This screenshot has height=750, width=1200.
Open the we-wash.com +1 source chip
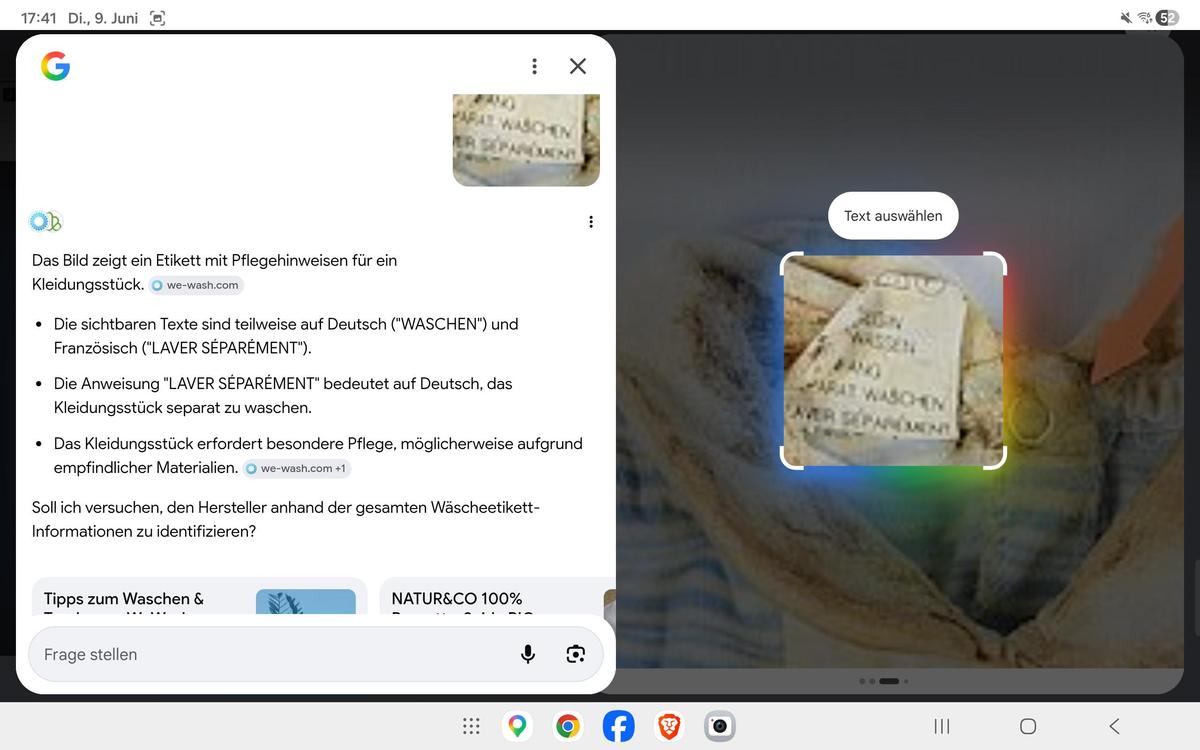point(297,468)
